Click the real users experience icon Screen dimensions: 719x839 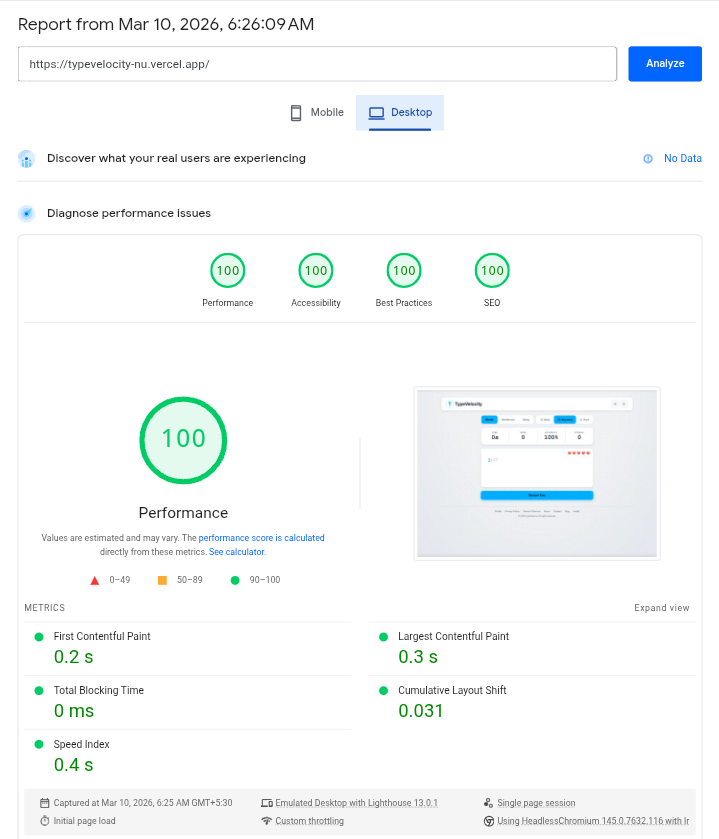(x=27, y=159)
